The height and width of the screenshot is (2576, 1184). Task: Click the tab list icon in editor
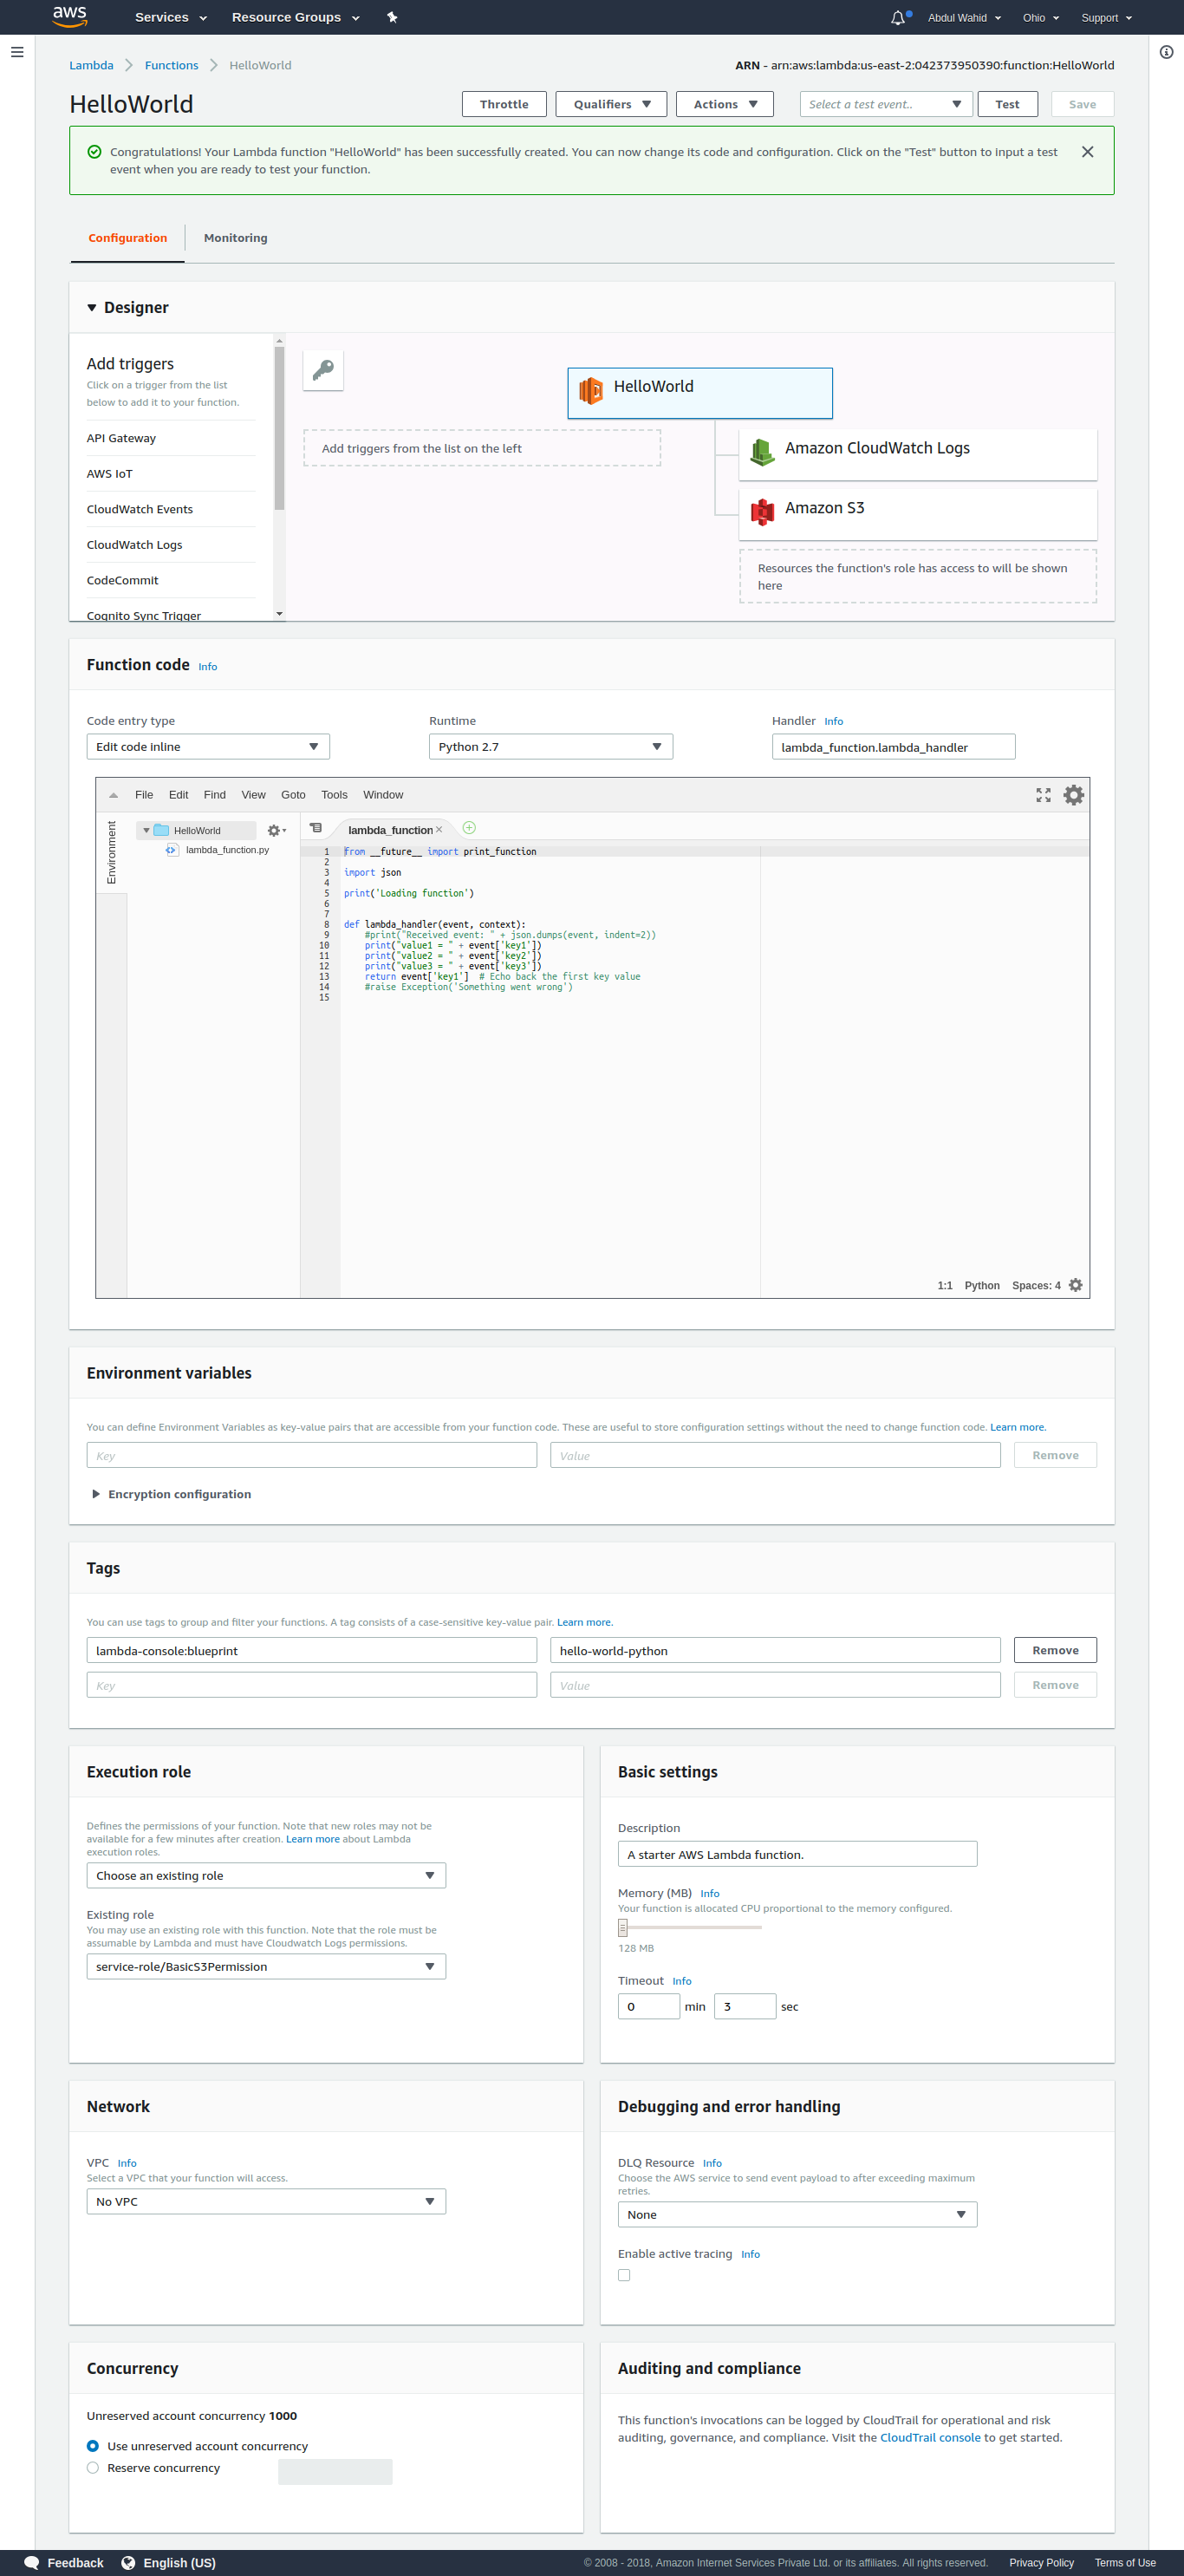click(315, 828)
